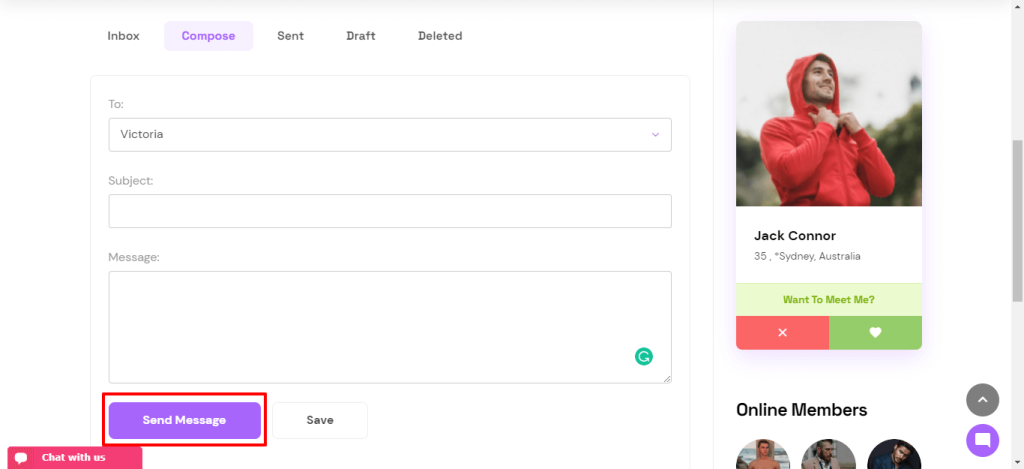Click the Save button

[320, 420]
